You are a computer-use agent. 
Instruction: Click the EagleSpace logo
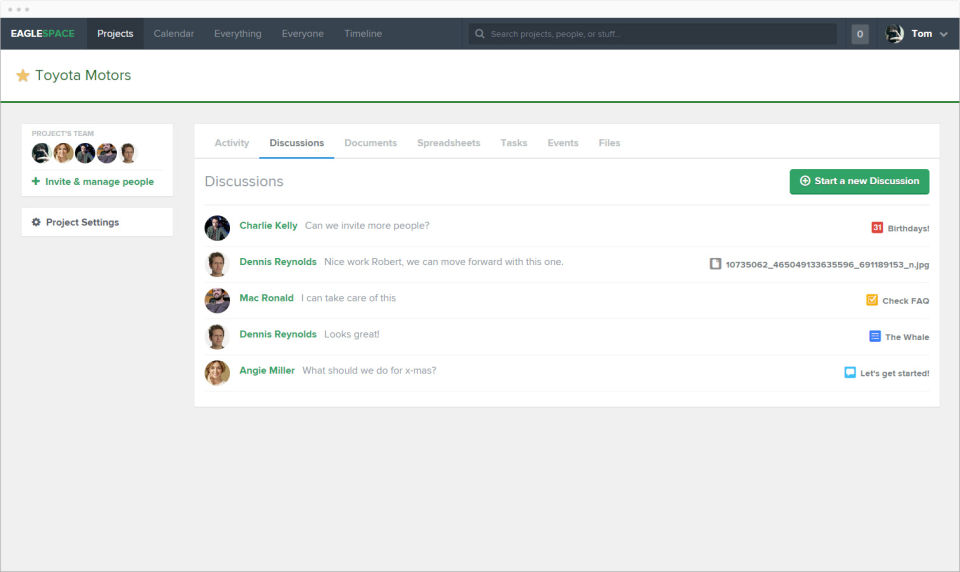(x=43, y=34)
